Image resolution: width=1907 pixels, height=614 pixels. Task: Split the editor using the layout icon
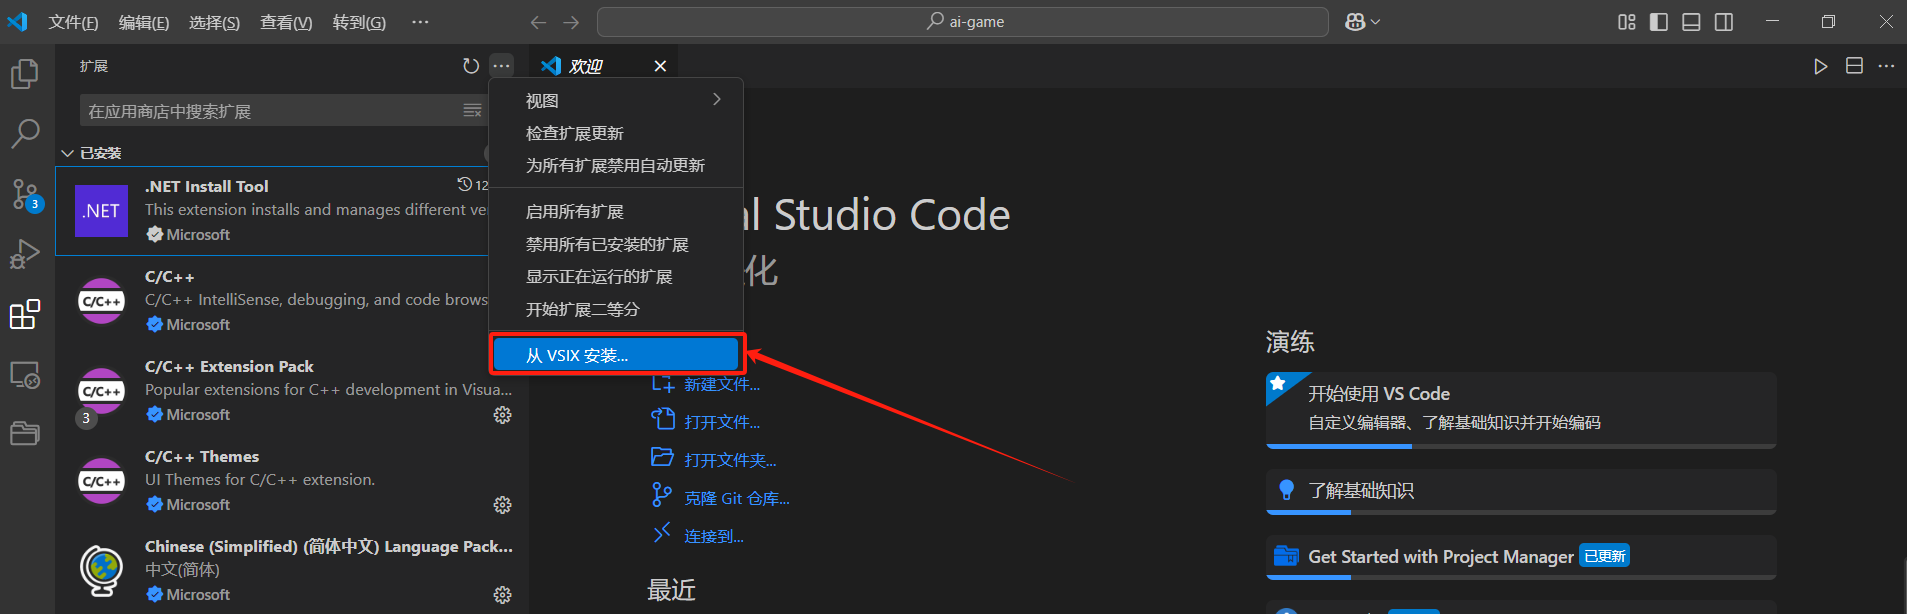coord(1854,66)
